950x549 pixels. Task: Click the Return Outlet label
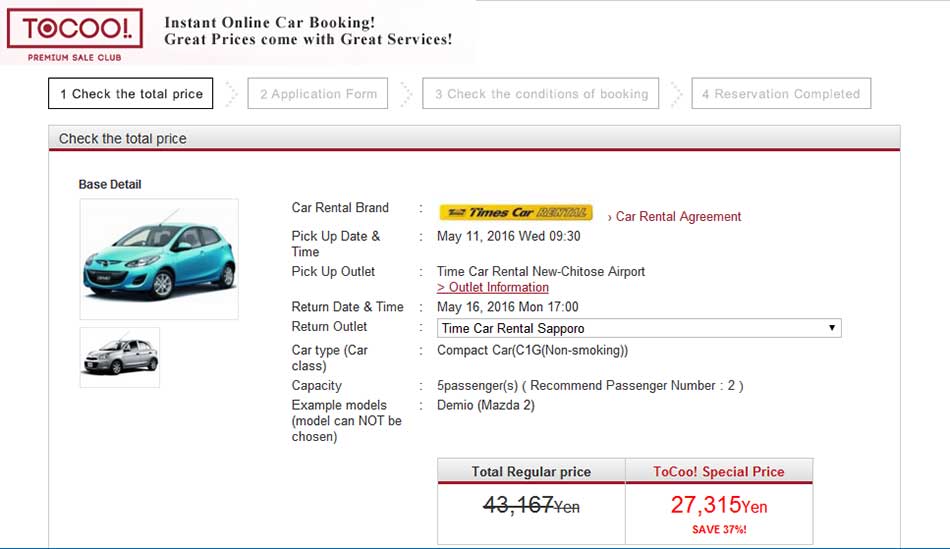[329, 327]
